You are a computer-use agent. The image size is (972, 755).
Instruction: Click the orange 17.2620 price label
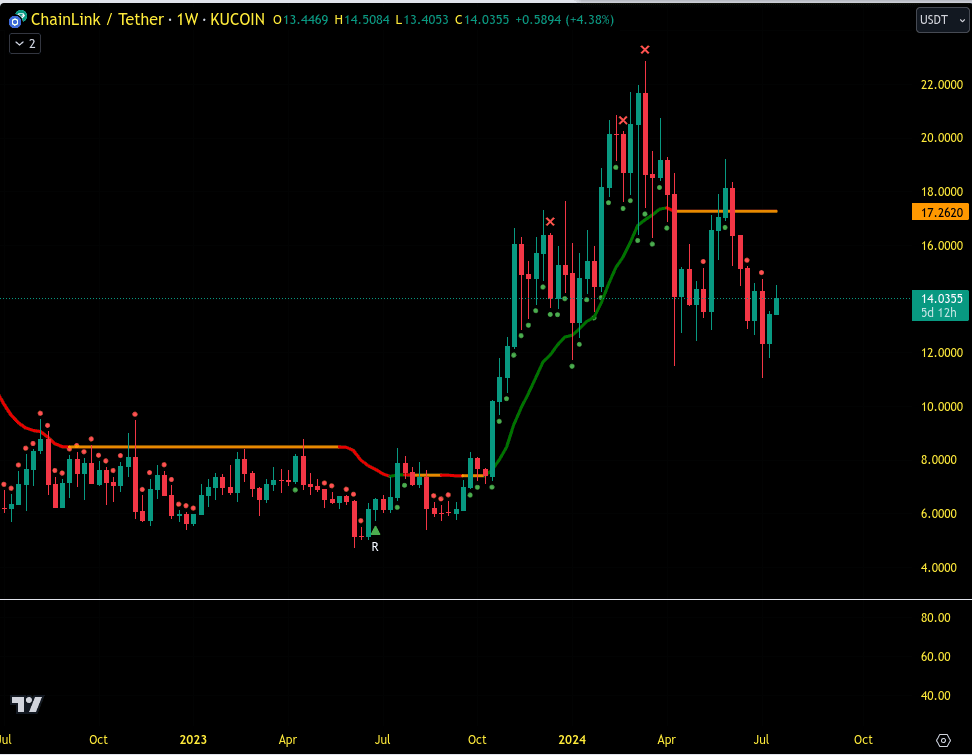coord(940,212)
